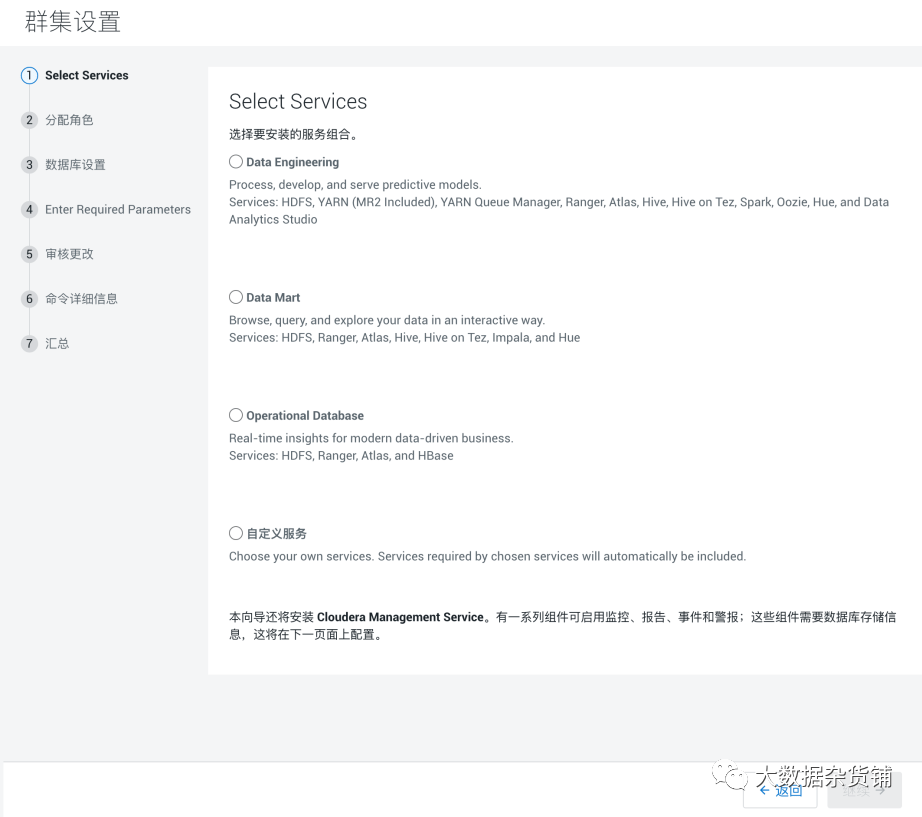Click step 1 Select Services circle icon
Screen dimensions: 922x817
coord(29,75)
